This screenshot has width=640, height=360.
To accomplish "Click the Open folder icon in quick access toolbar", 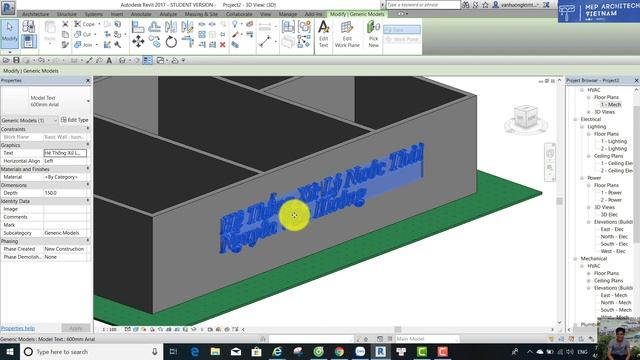I will 6,60.
